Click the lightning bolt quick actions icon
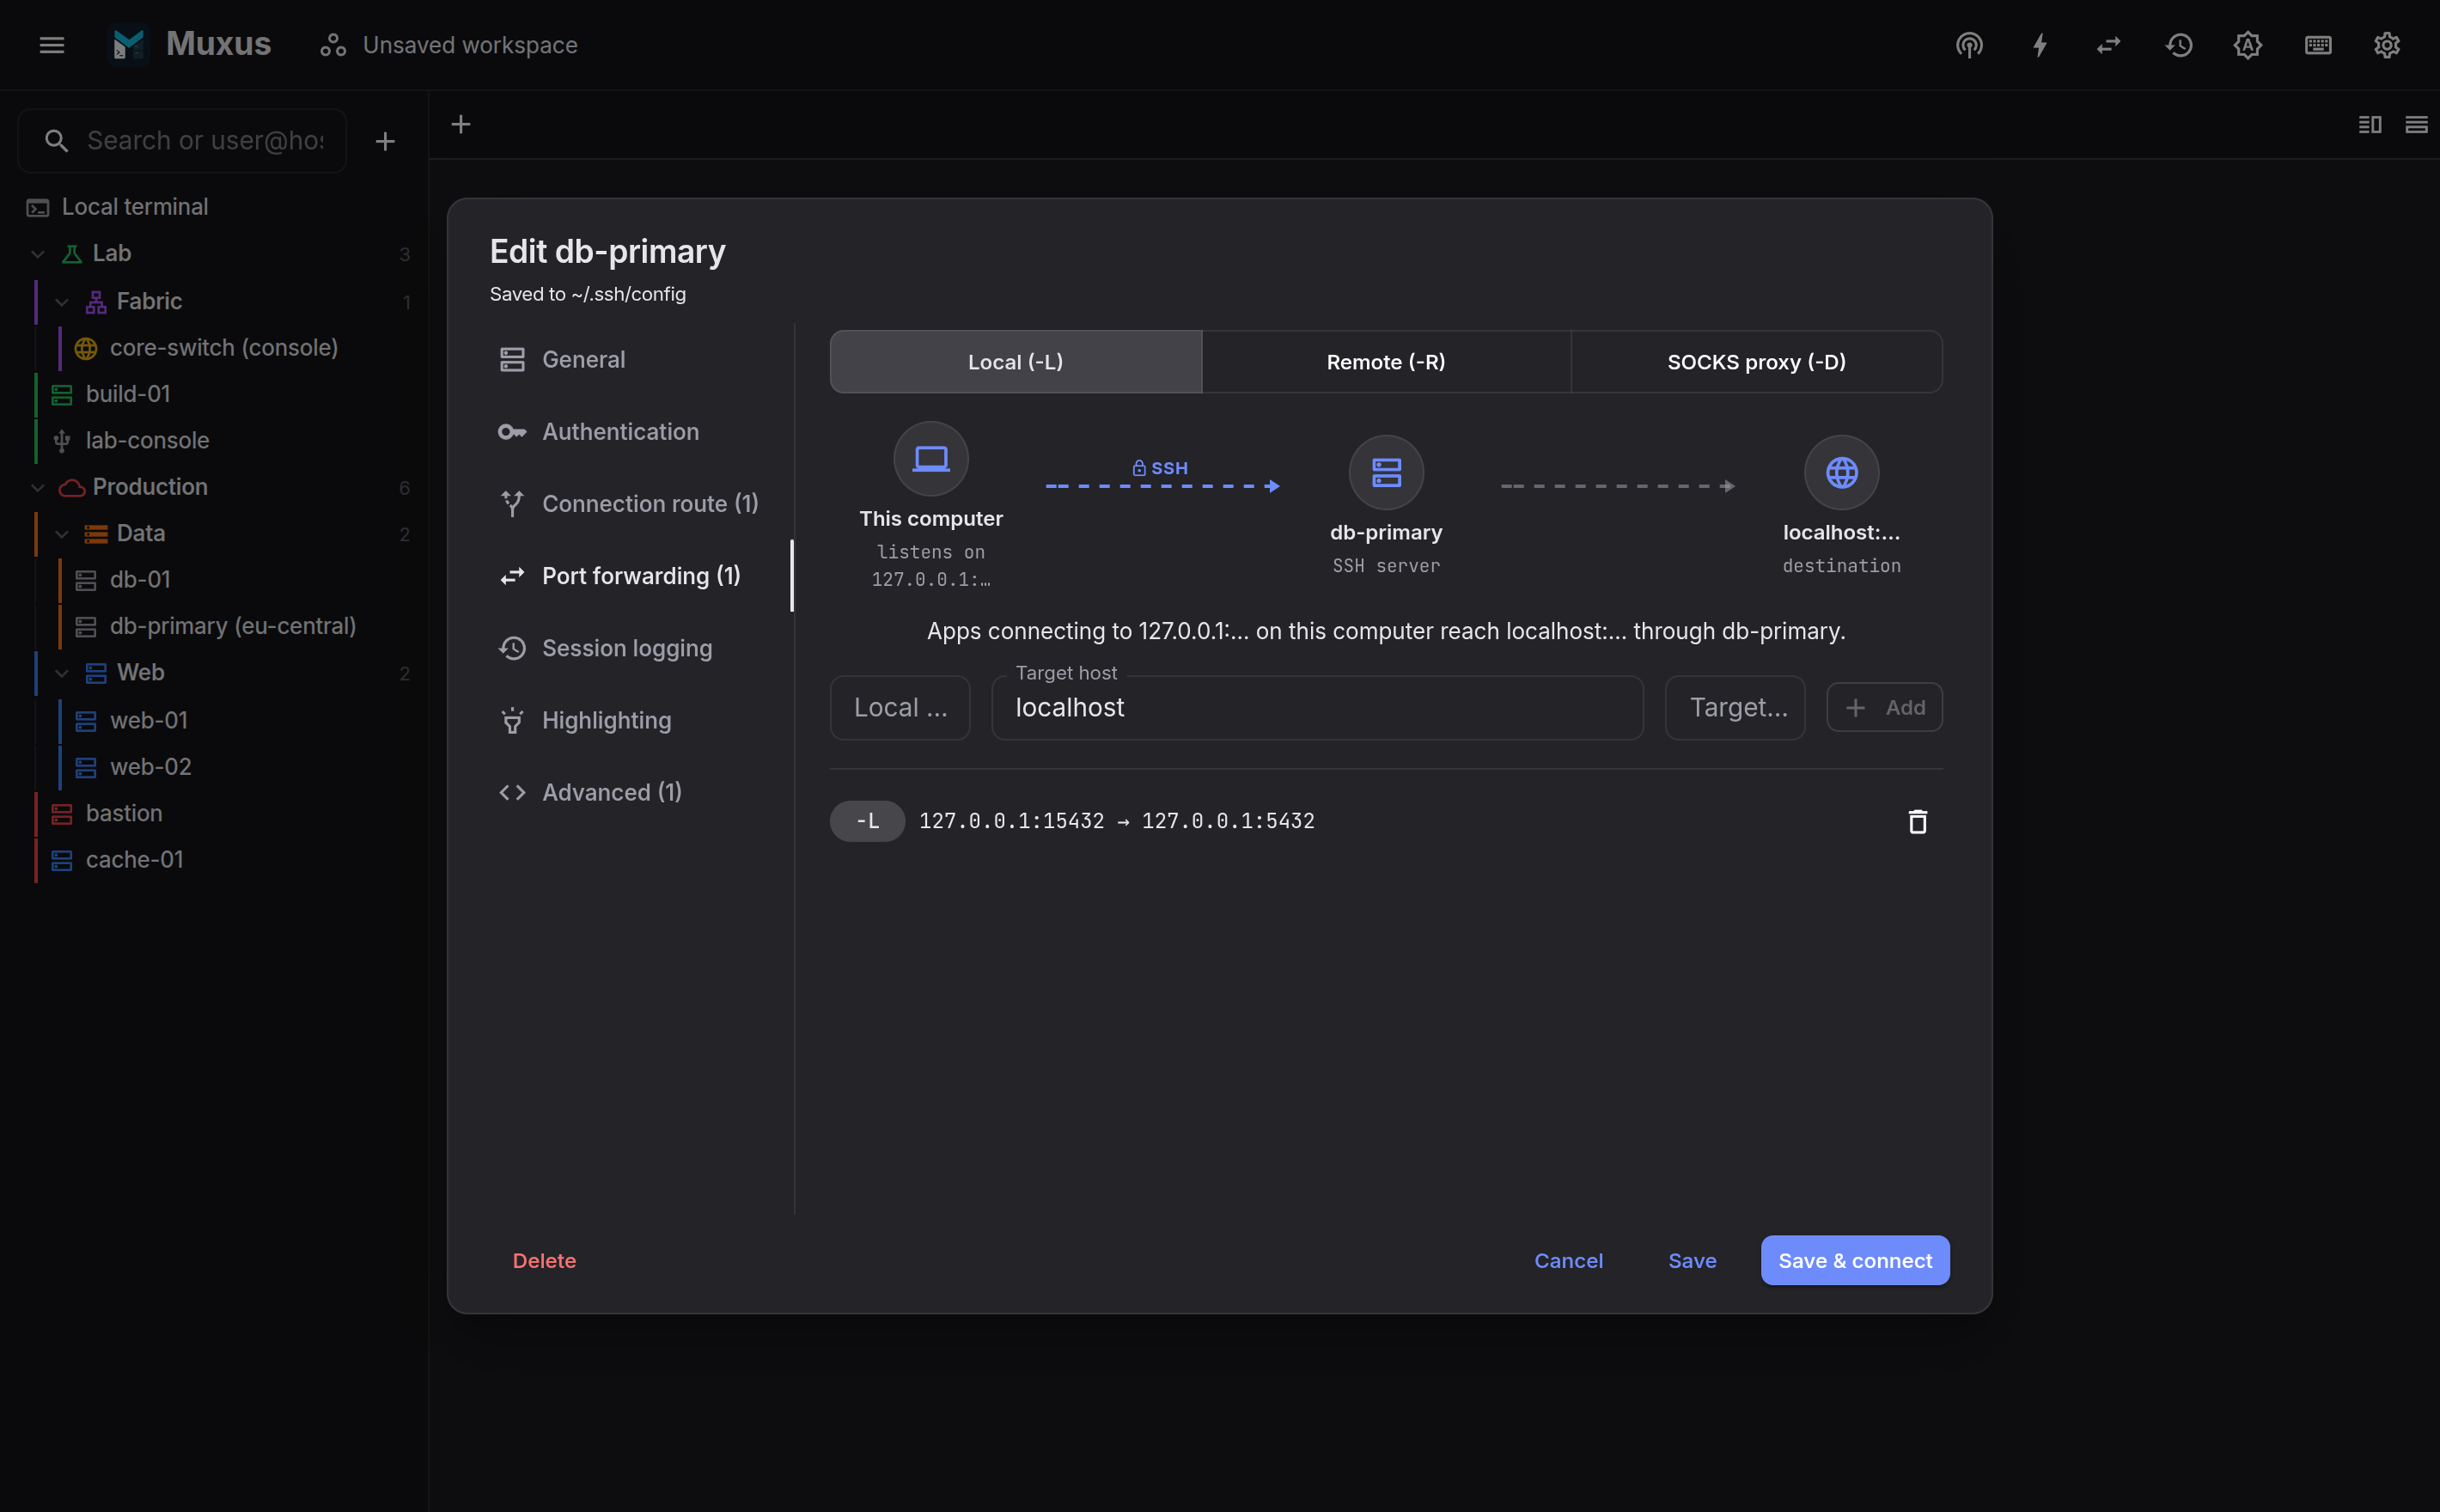This screenshot has width=2440, height=1512. click(x=2040, y=45)
